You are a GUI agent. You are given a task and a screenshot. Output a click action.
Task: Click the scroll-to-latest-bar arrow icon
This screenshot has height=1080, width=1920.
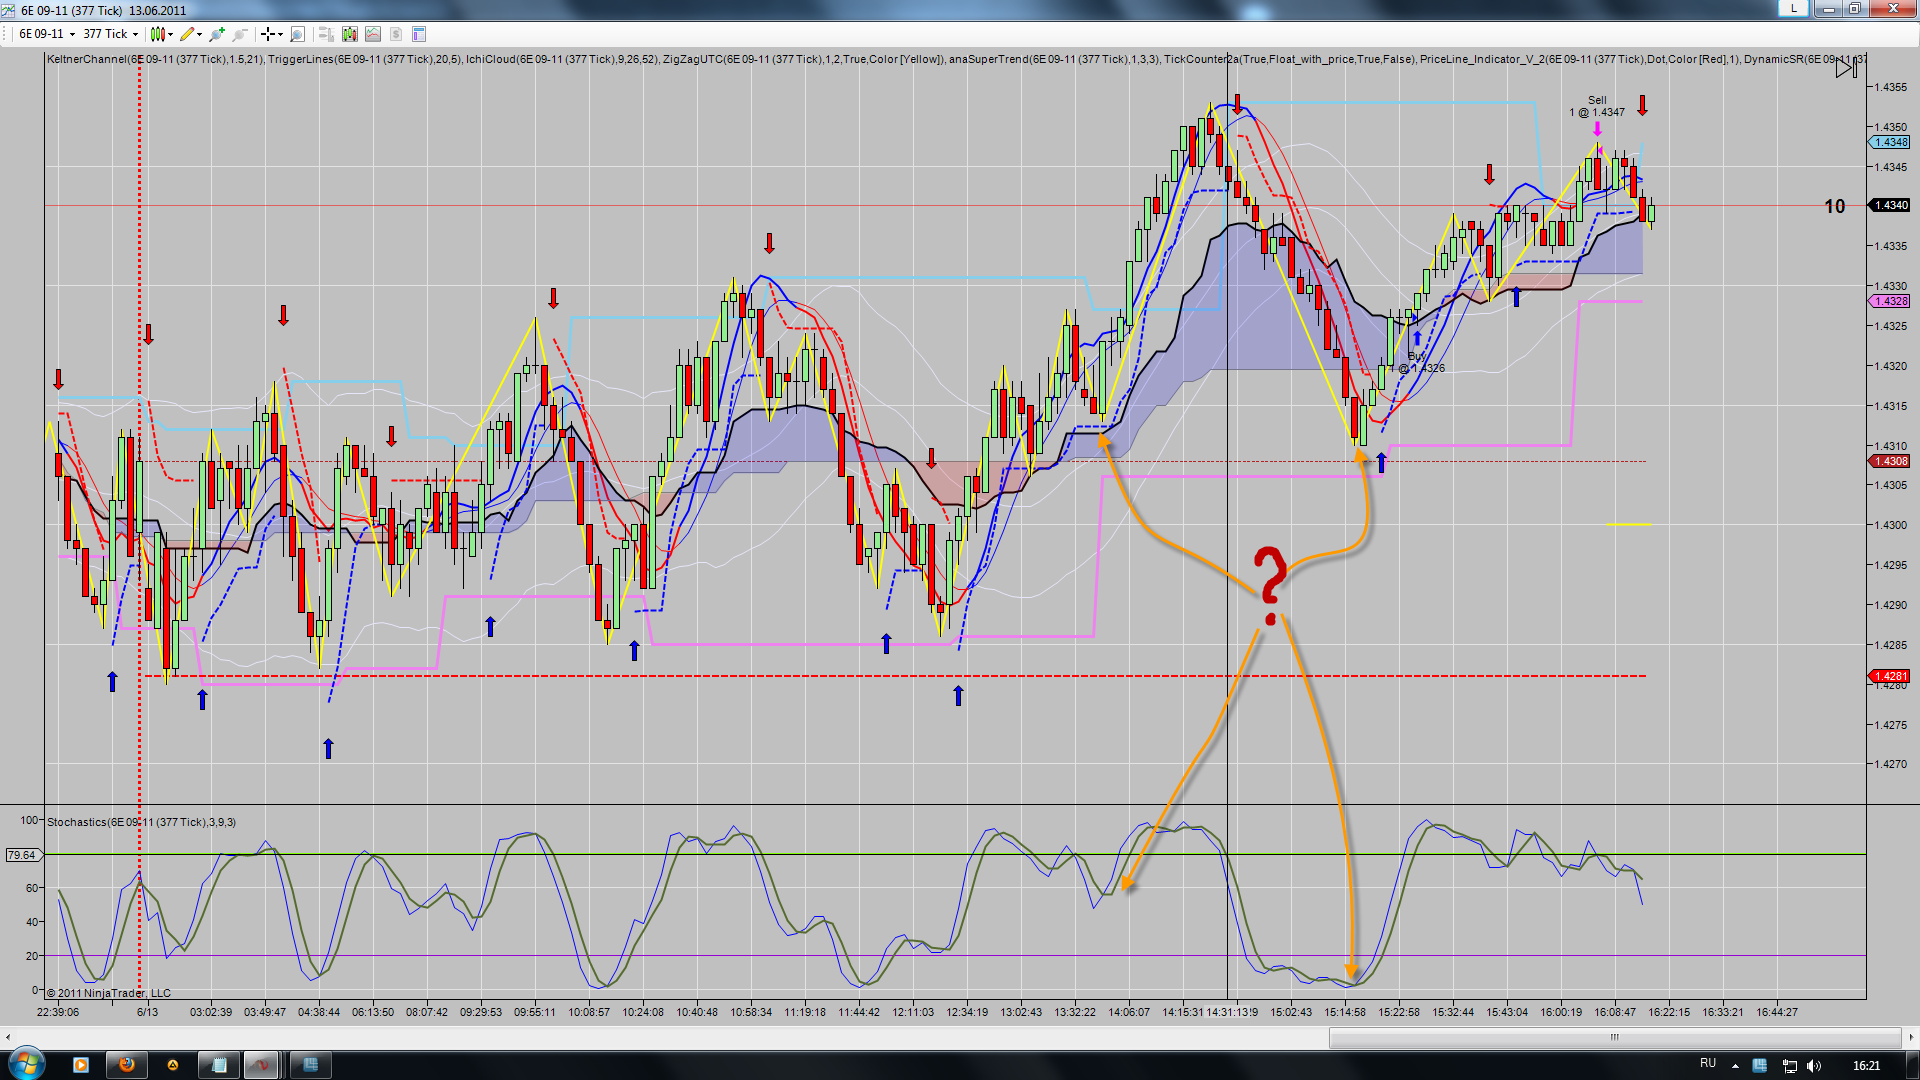(1846, 67)
